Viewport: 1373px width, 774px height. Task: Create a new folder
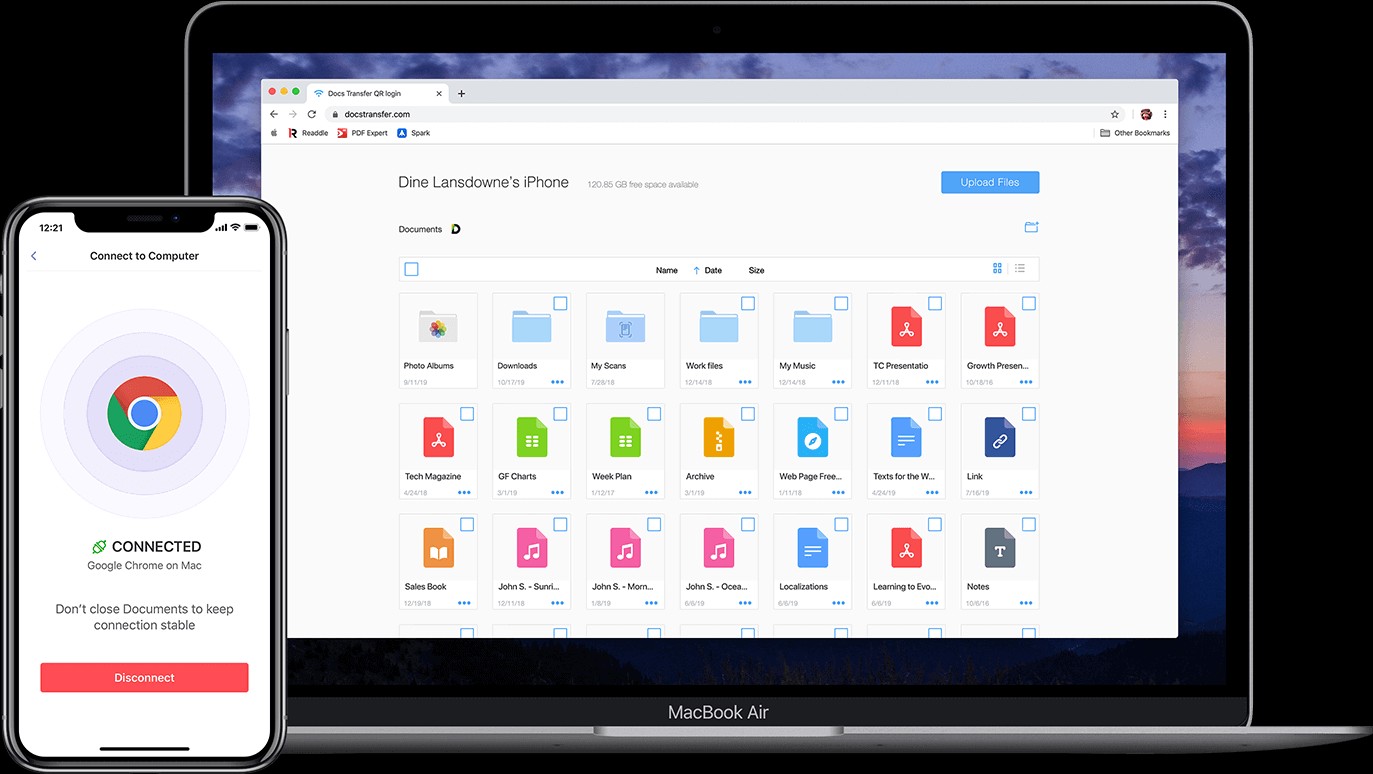click(1031, 227)
